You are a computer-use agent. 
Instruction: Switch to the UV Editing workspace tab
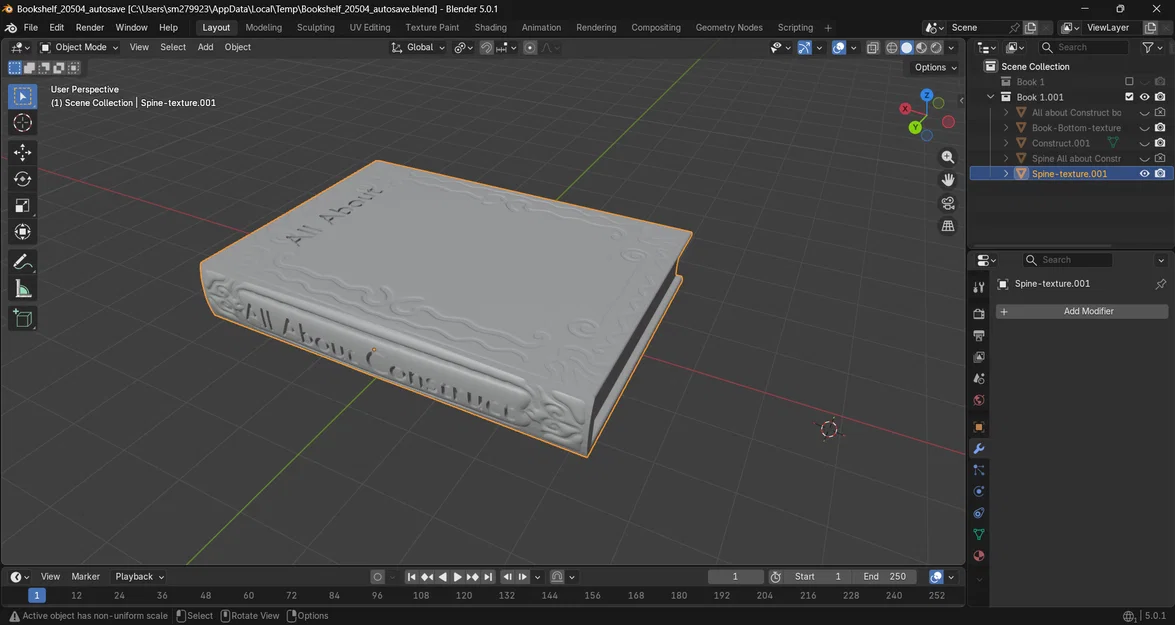pos(368,27)
